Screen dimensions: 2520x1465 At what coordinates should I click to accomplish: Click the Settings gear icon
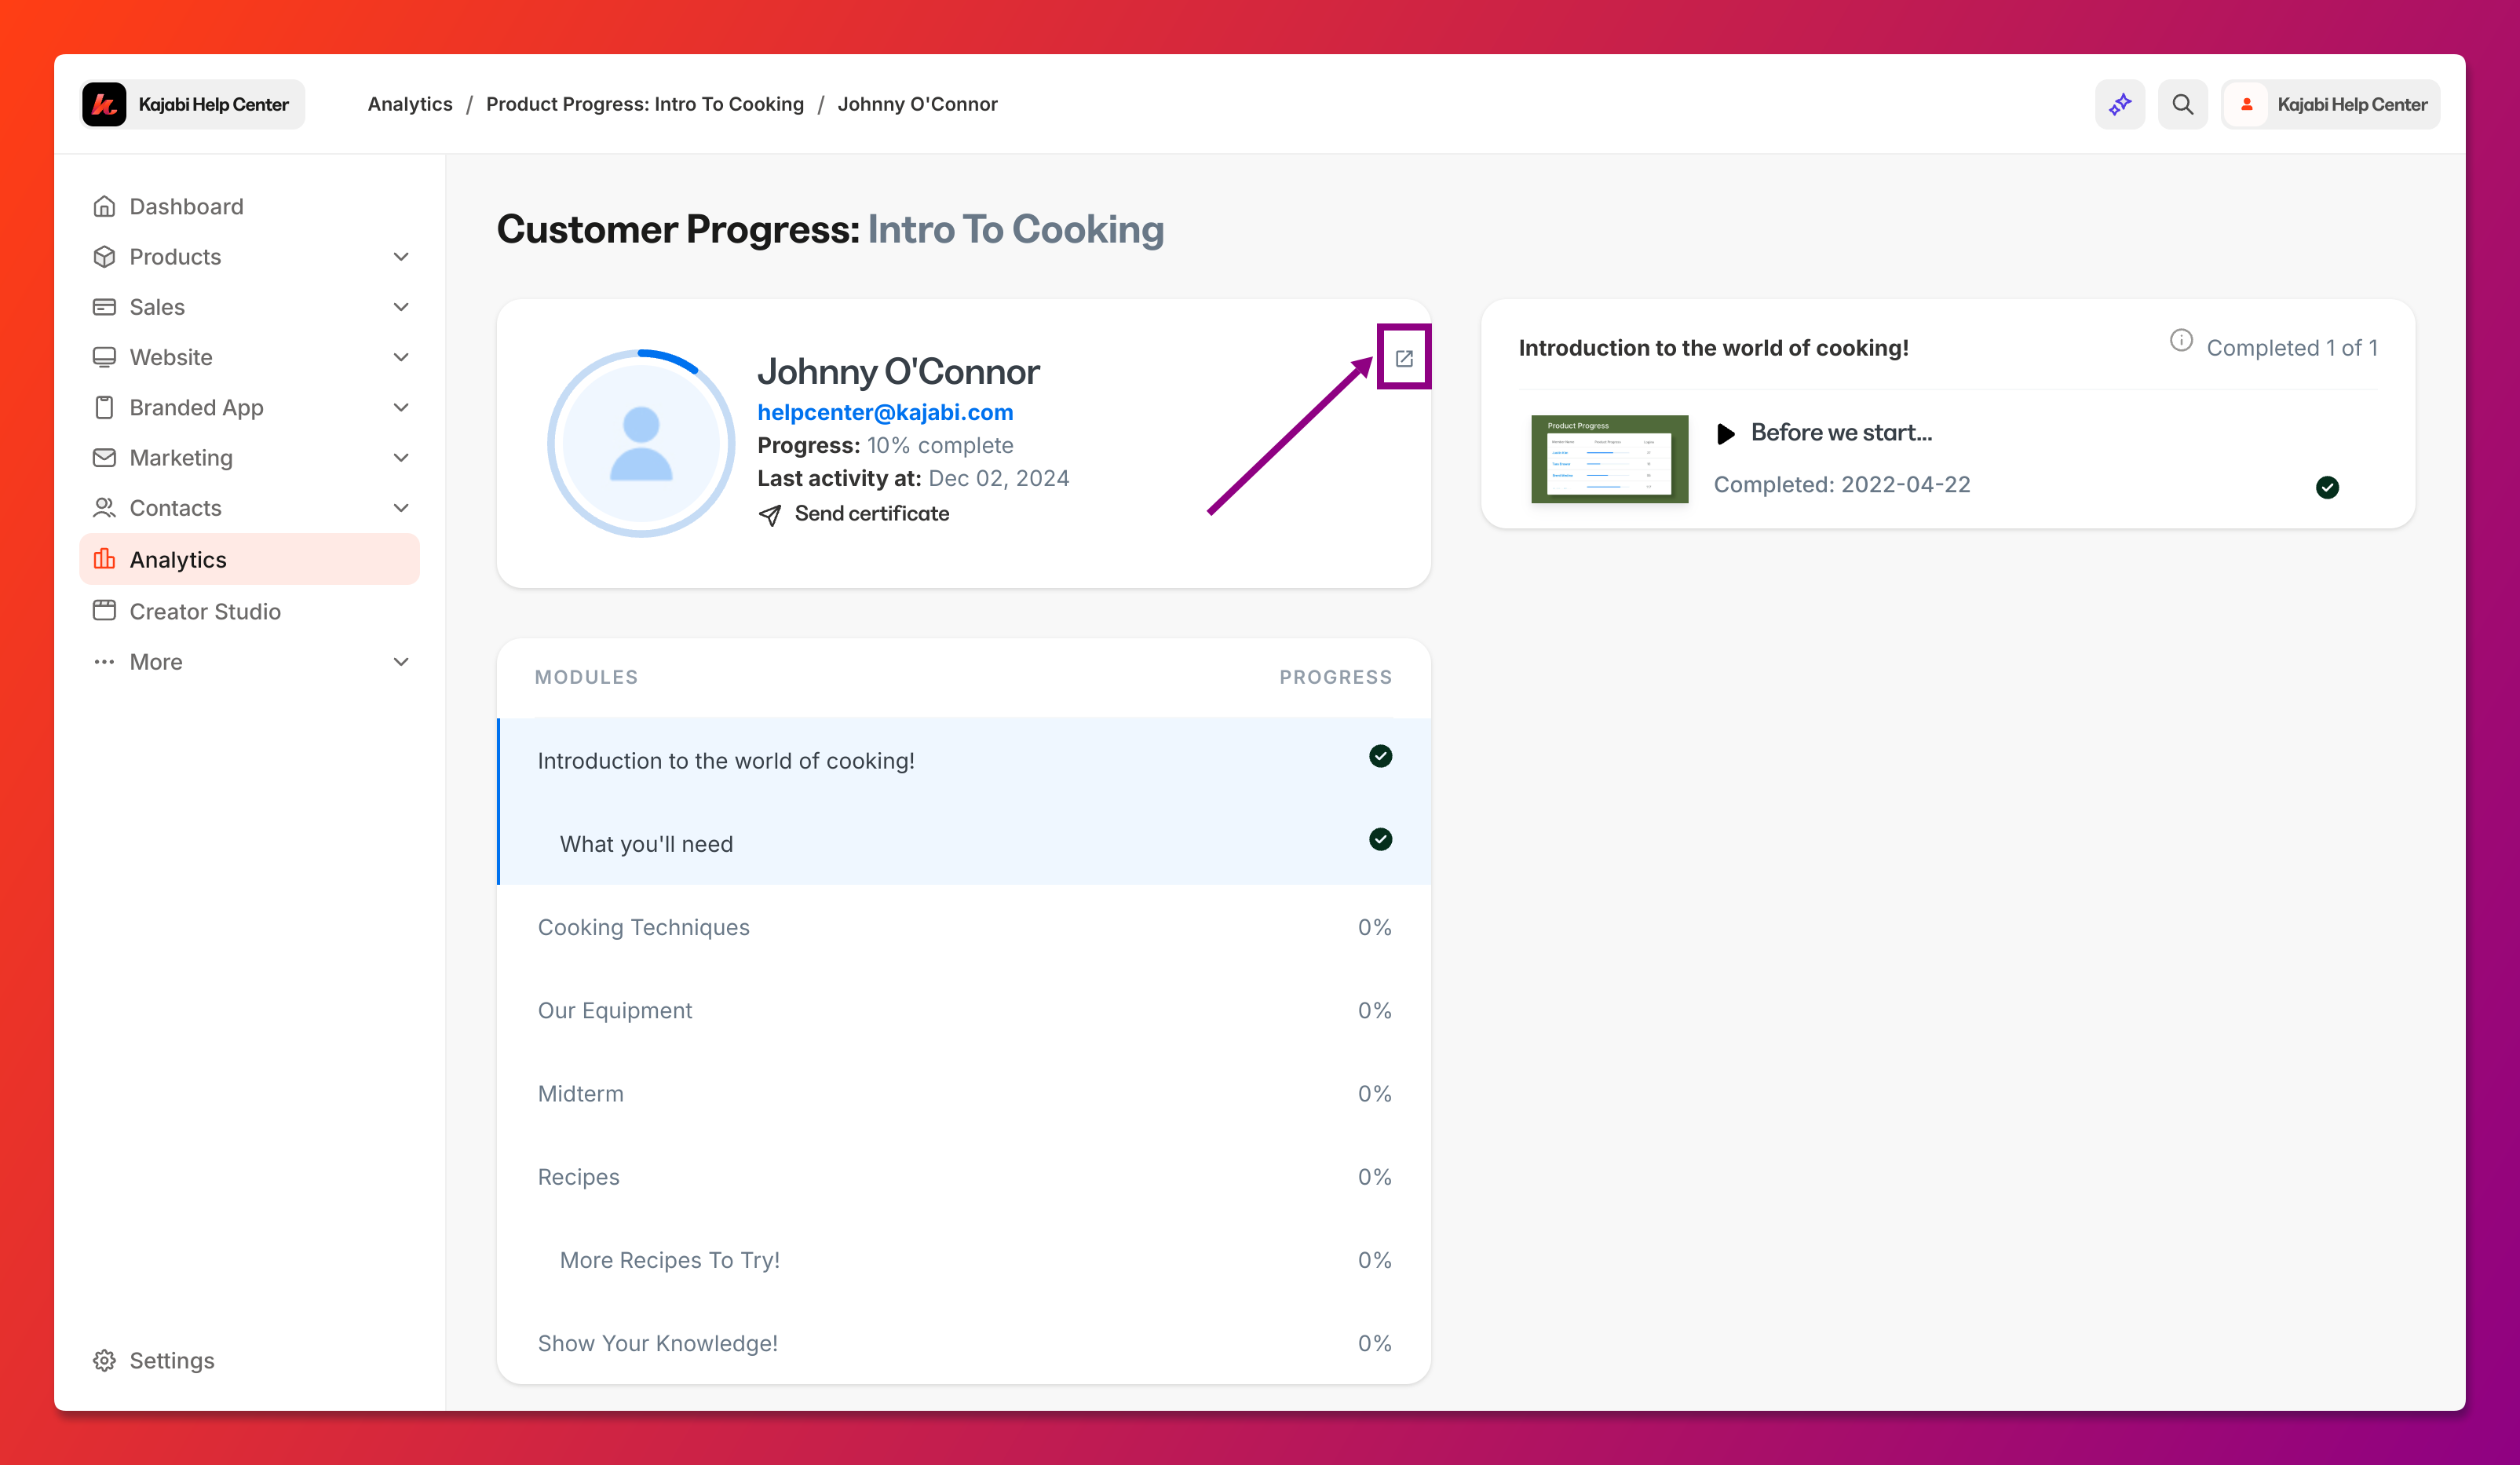[104, 1360]
